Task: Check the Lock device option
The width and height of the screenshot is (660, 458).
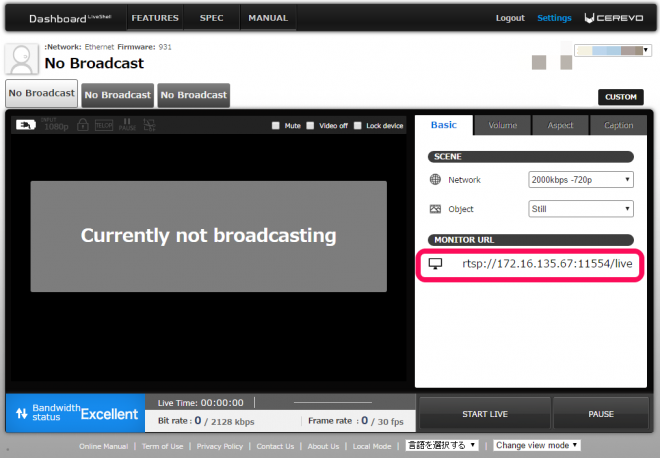Action: [x=358, y=126]
